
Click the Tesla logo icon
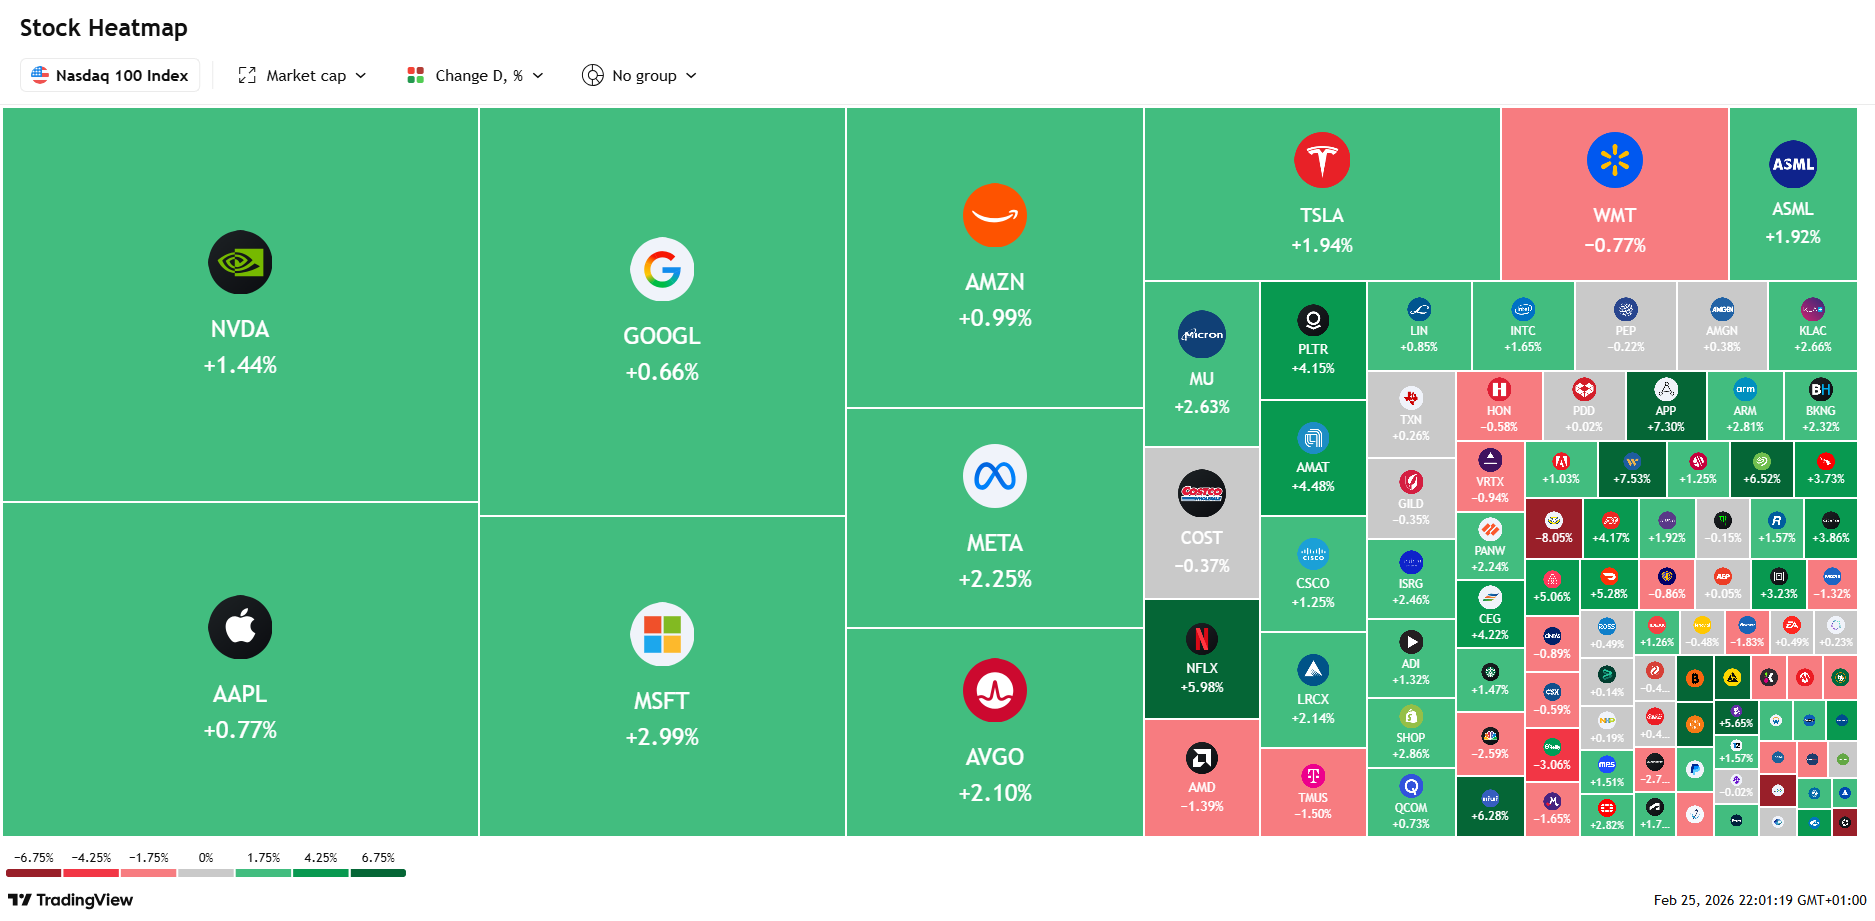click(x=1322, y=160)
